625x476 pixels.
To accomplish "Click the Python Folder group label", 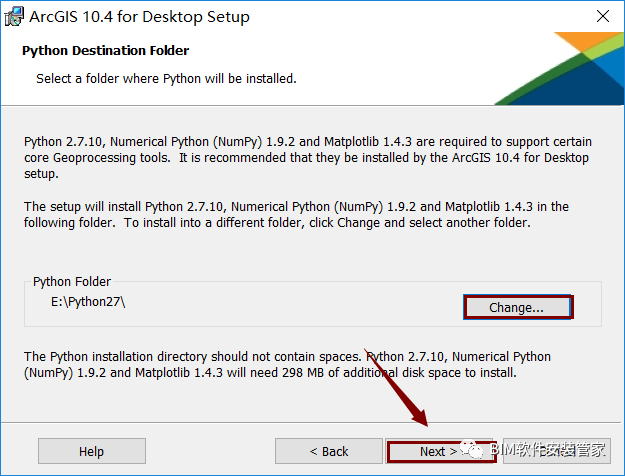I will click(72, 281).
